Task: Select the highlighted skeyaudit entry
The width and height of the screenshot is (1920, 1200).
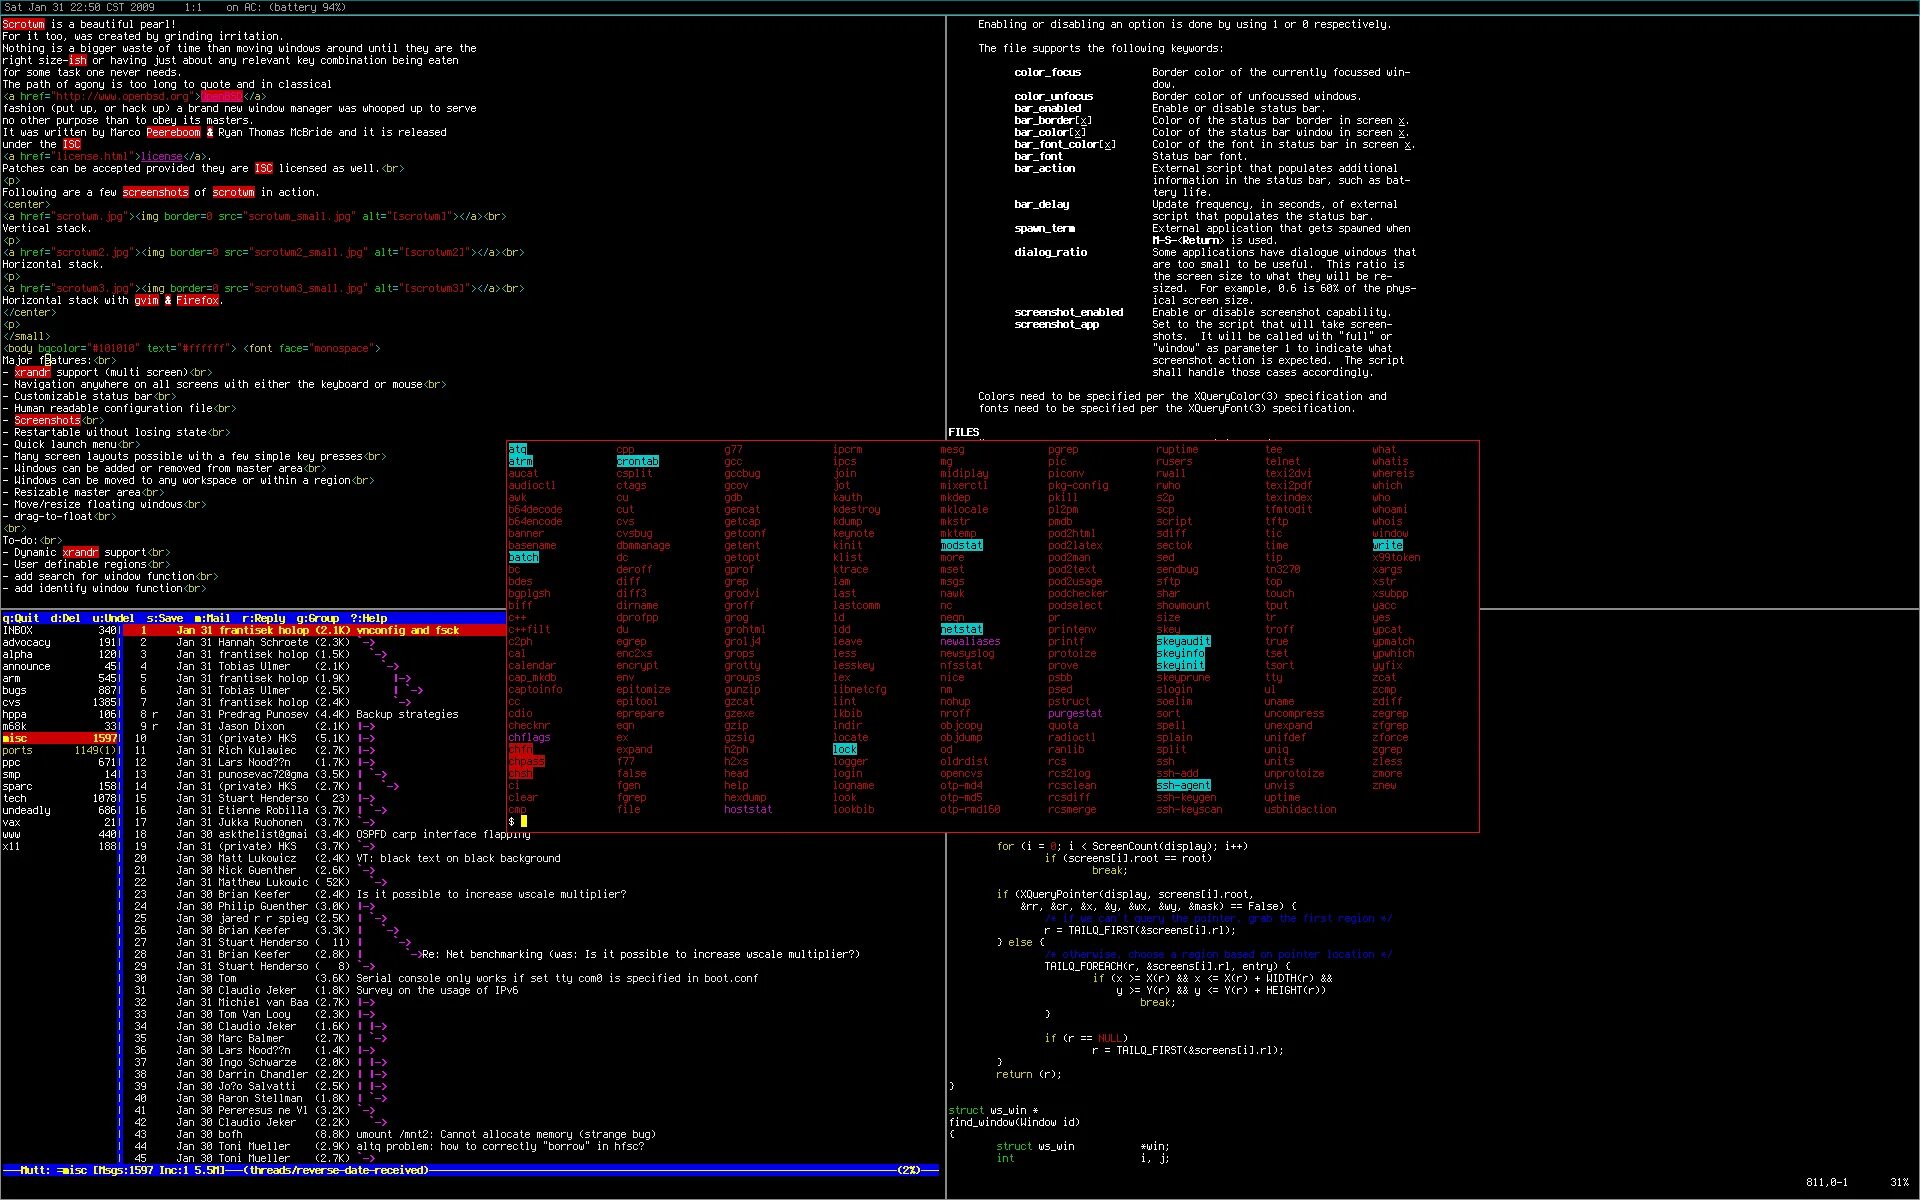Action: pos(1184,641)
